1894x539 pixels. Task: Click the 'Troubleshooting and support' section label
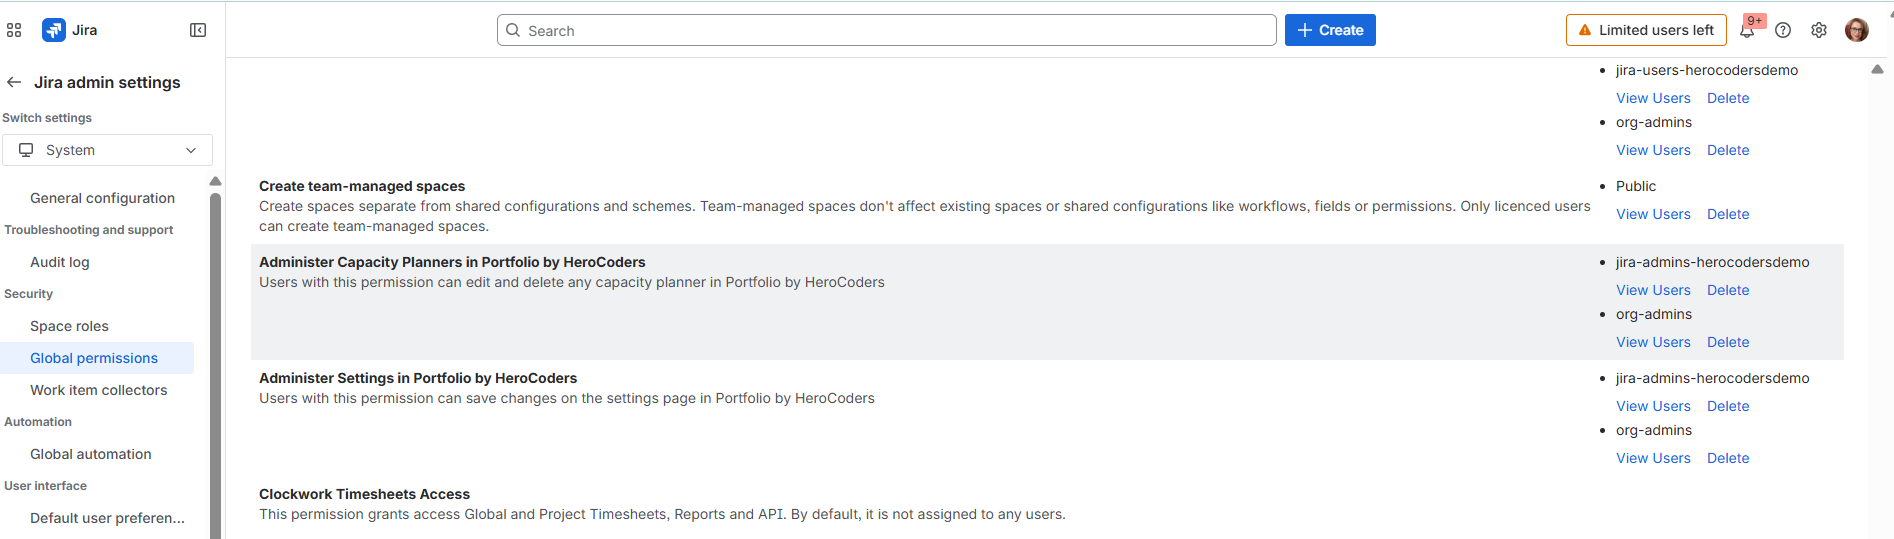[x=89, y=230]
